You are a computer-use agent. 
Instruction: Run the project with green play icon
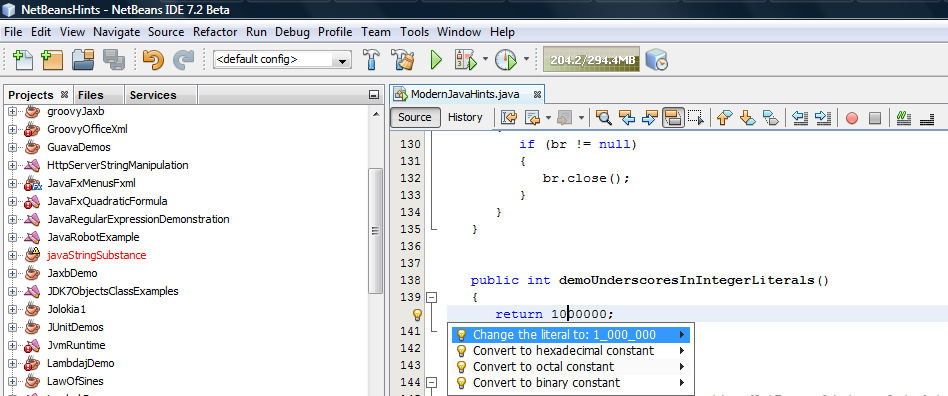click(436, 59)
